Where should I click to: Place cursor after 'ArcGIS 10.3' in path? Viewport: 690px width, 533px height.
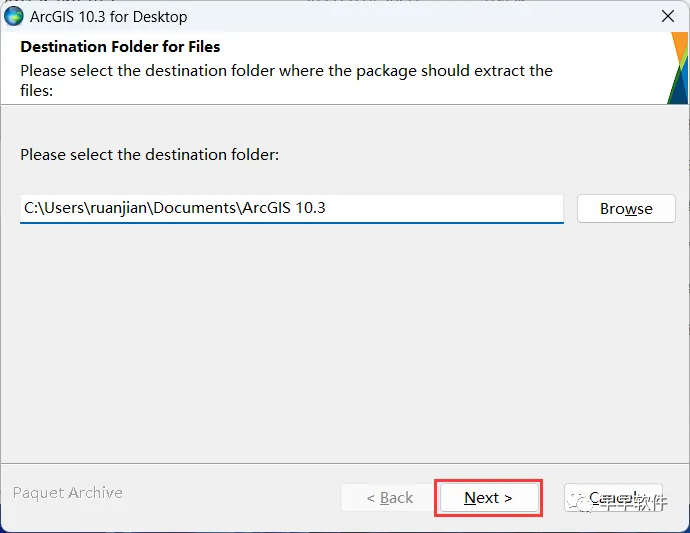[327, 208]
